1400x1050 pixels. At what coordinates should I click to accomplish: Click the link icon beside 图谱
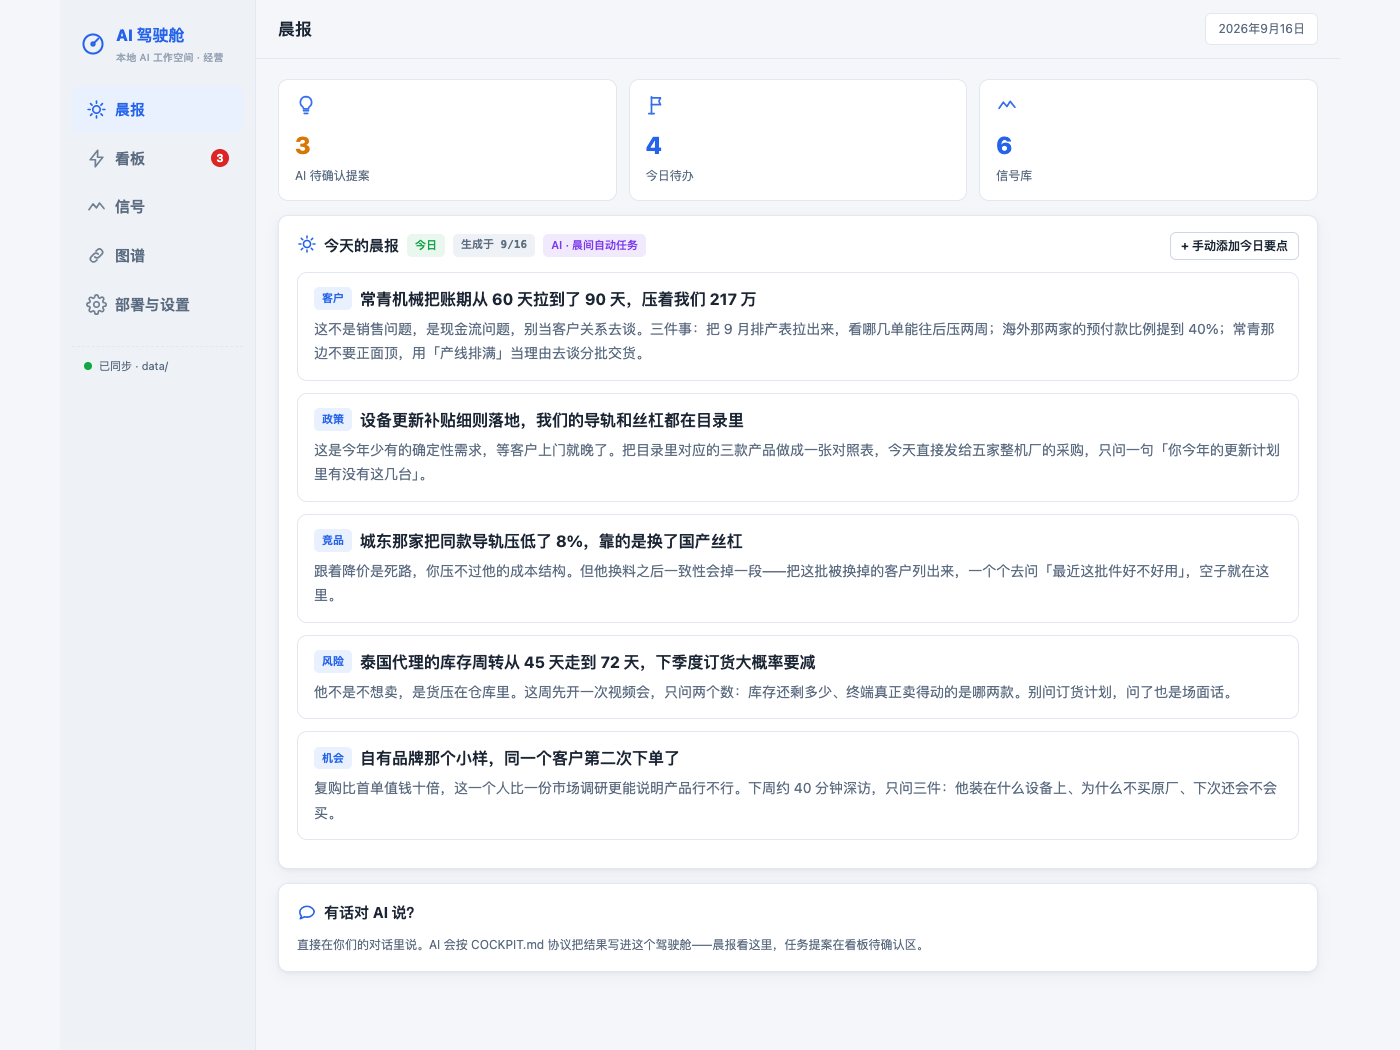pyautogui.click(x=96, y=256)
